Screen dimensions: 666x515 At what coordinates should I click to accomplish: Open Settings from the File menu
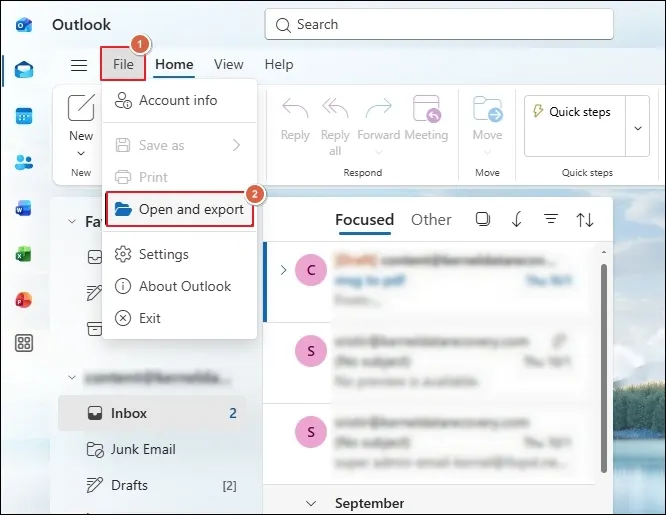tap(179, 254)
